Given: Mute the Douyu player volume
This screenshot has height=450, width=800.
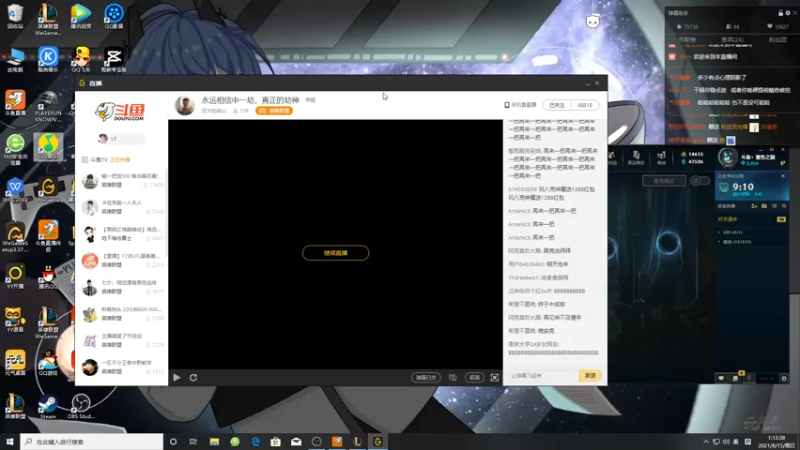Looking at the screenshot, I should click(x=453, y=378).
